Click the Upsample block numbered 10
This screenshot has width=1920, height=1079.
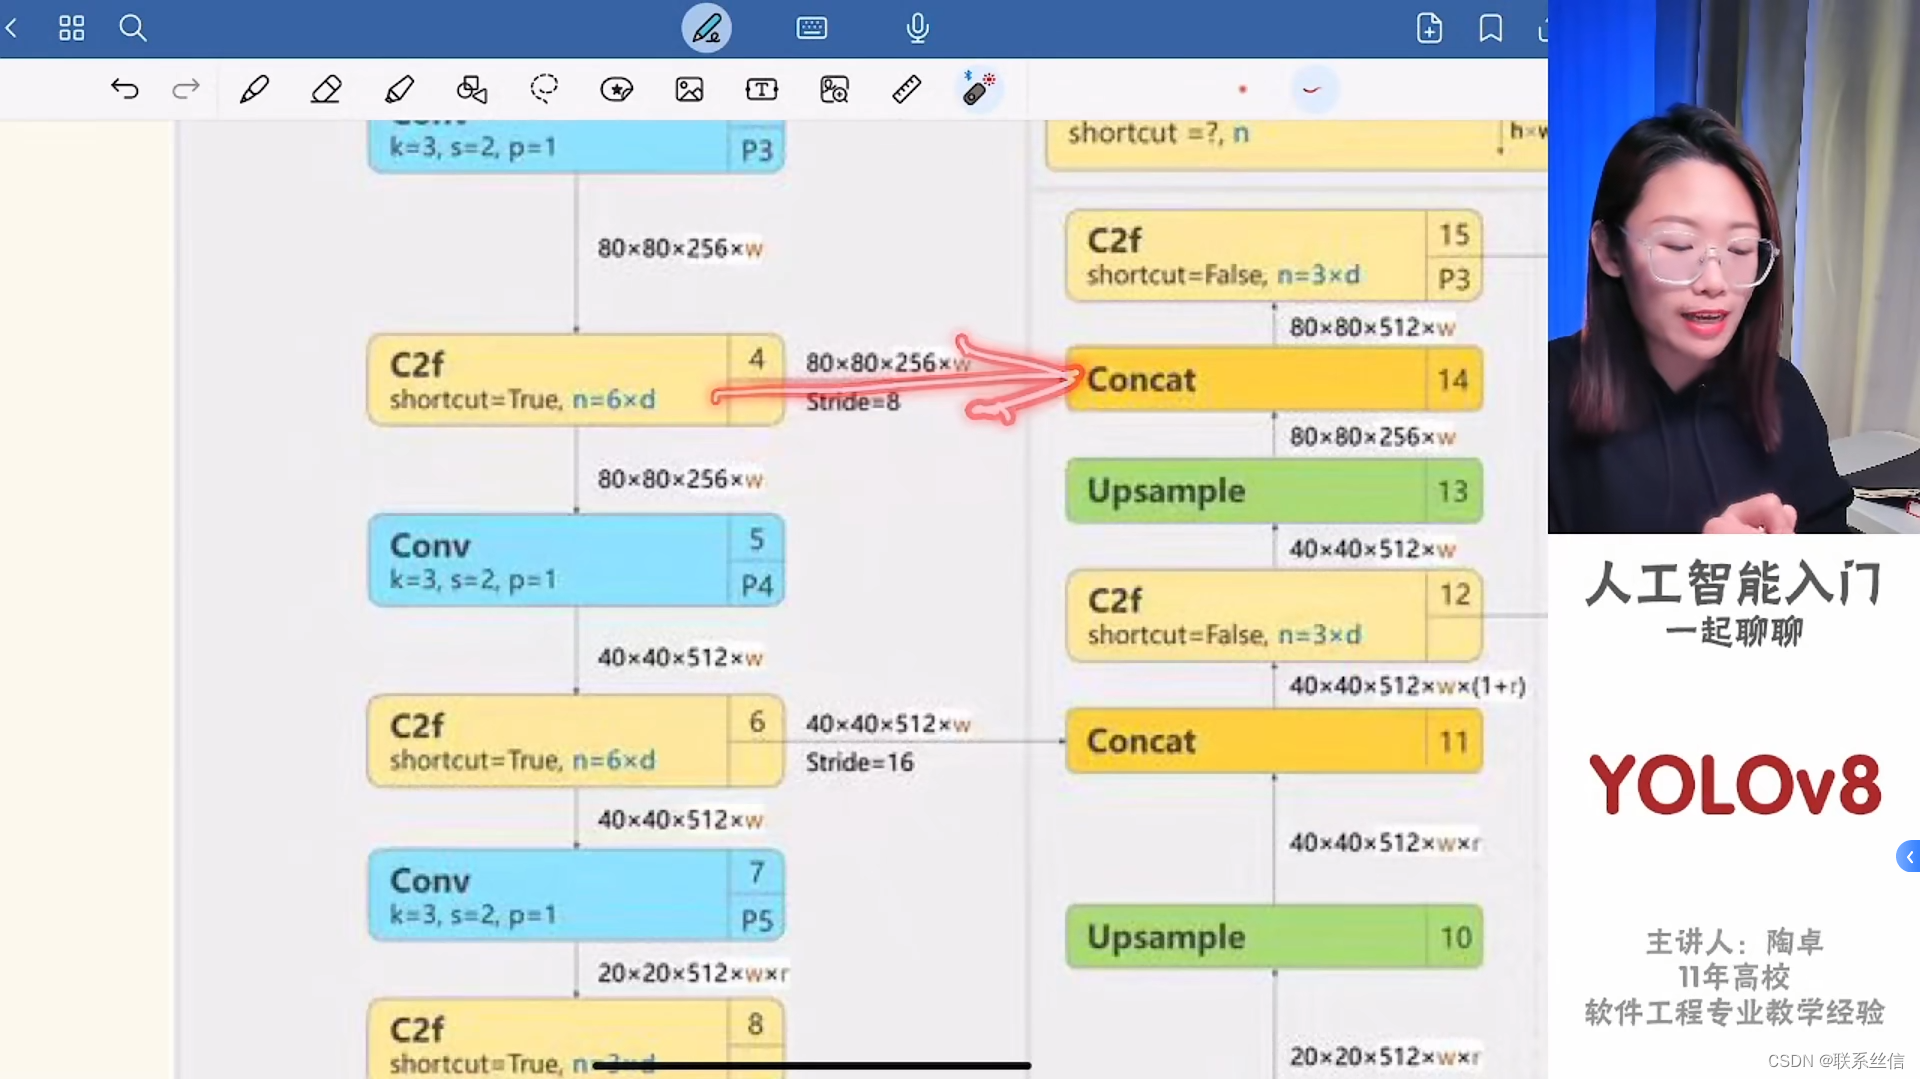(x=1274, y=937)
